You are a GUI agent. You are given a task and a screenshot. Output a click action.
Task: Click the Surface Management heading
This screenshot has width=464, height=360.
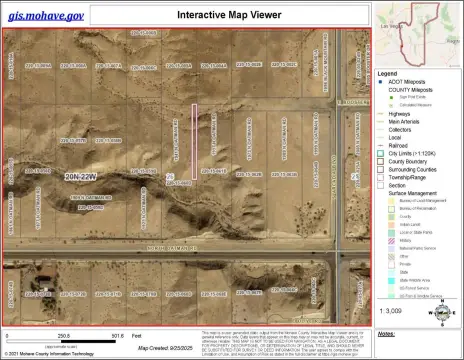pyautogui.click(x=413, y=194)
